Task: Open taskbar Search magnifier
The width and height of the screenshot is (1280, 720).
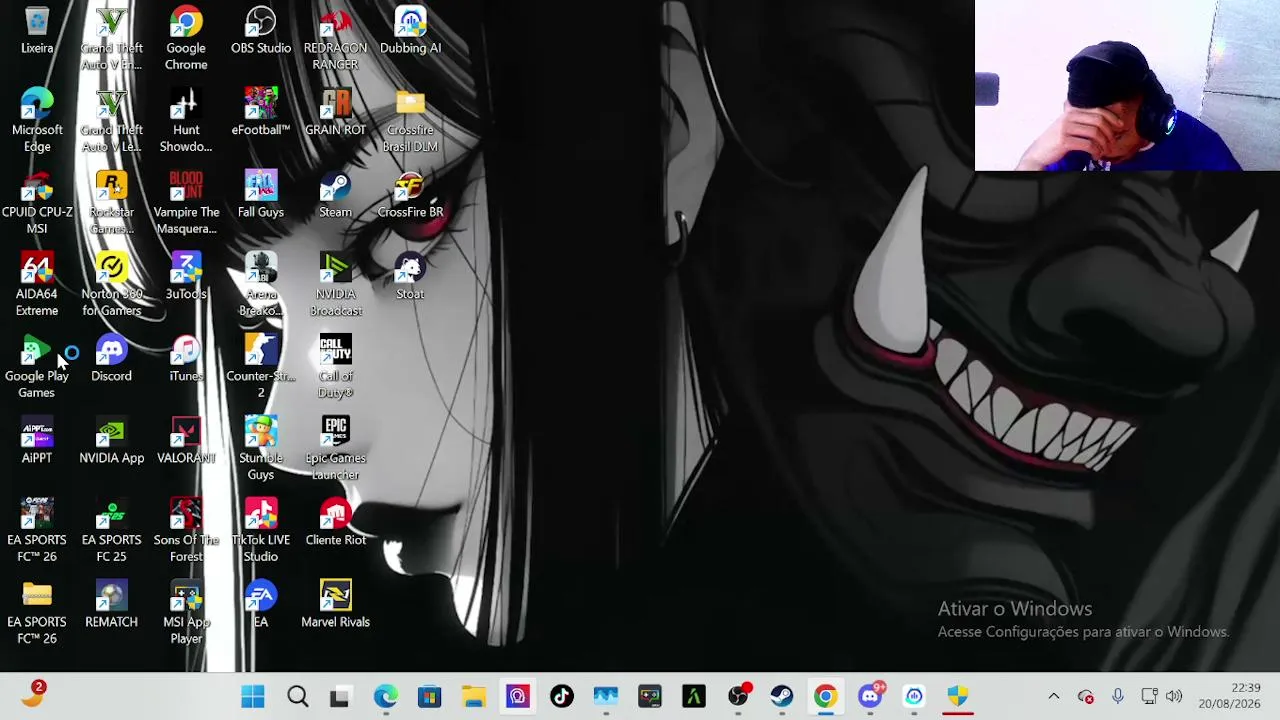Action: click(297, 697)
